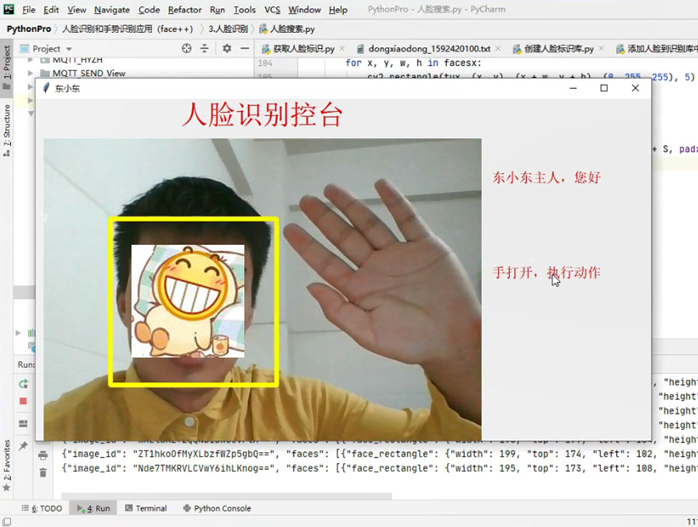698x527 pixels.
Task: Open the Edit menu
Action: (x=51, y=9)
